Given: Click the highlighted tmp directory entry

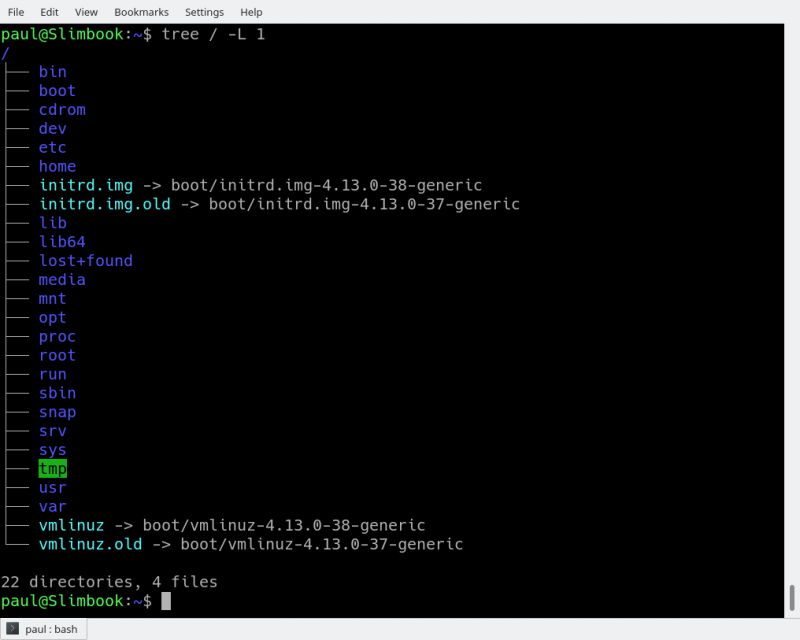Looking at the screenshot, I should [x=53, y=469].
